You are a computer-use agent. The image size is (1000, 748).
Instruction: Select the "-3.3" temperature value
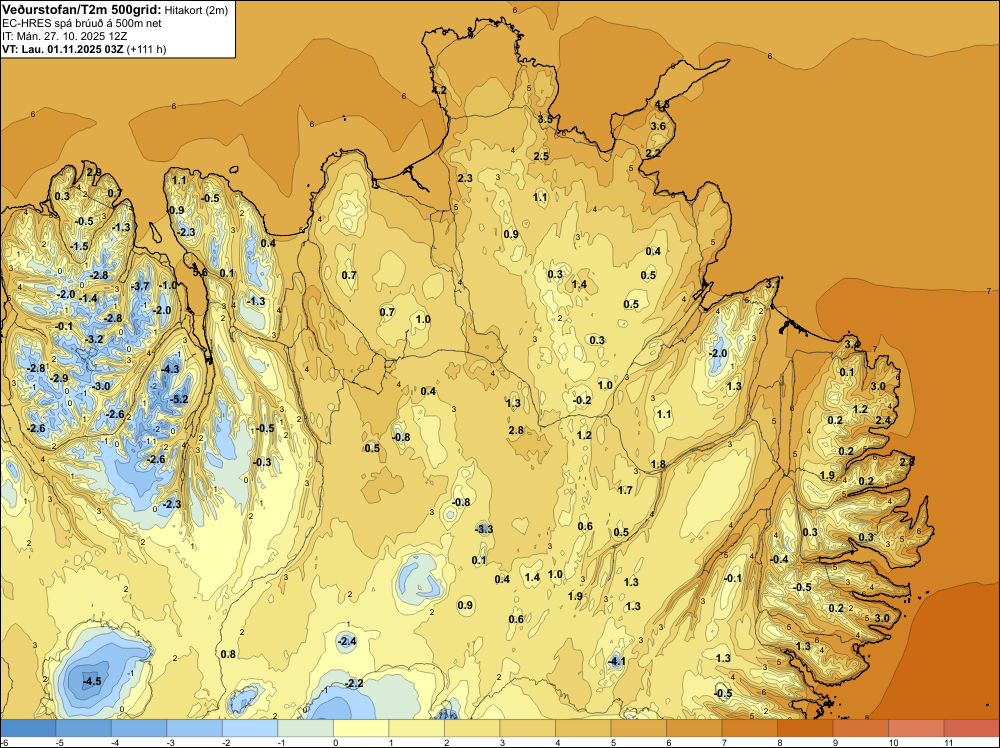tap(484, 529)
